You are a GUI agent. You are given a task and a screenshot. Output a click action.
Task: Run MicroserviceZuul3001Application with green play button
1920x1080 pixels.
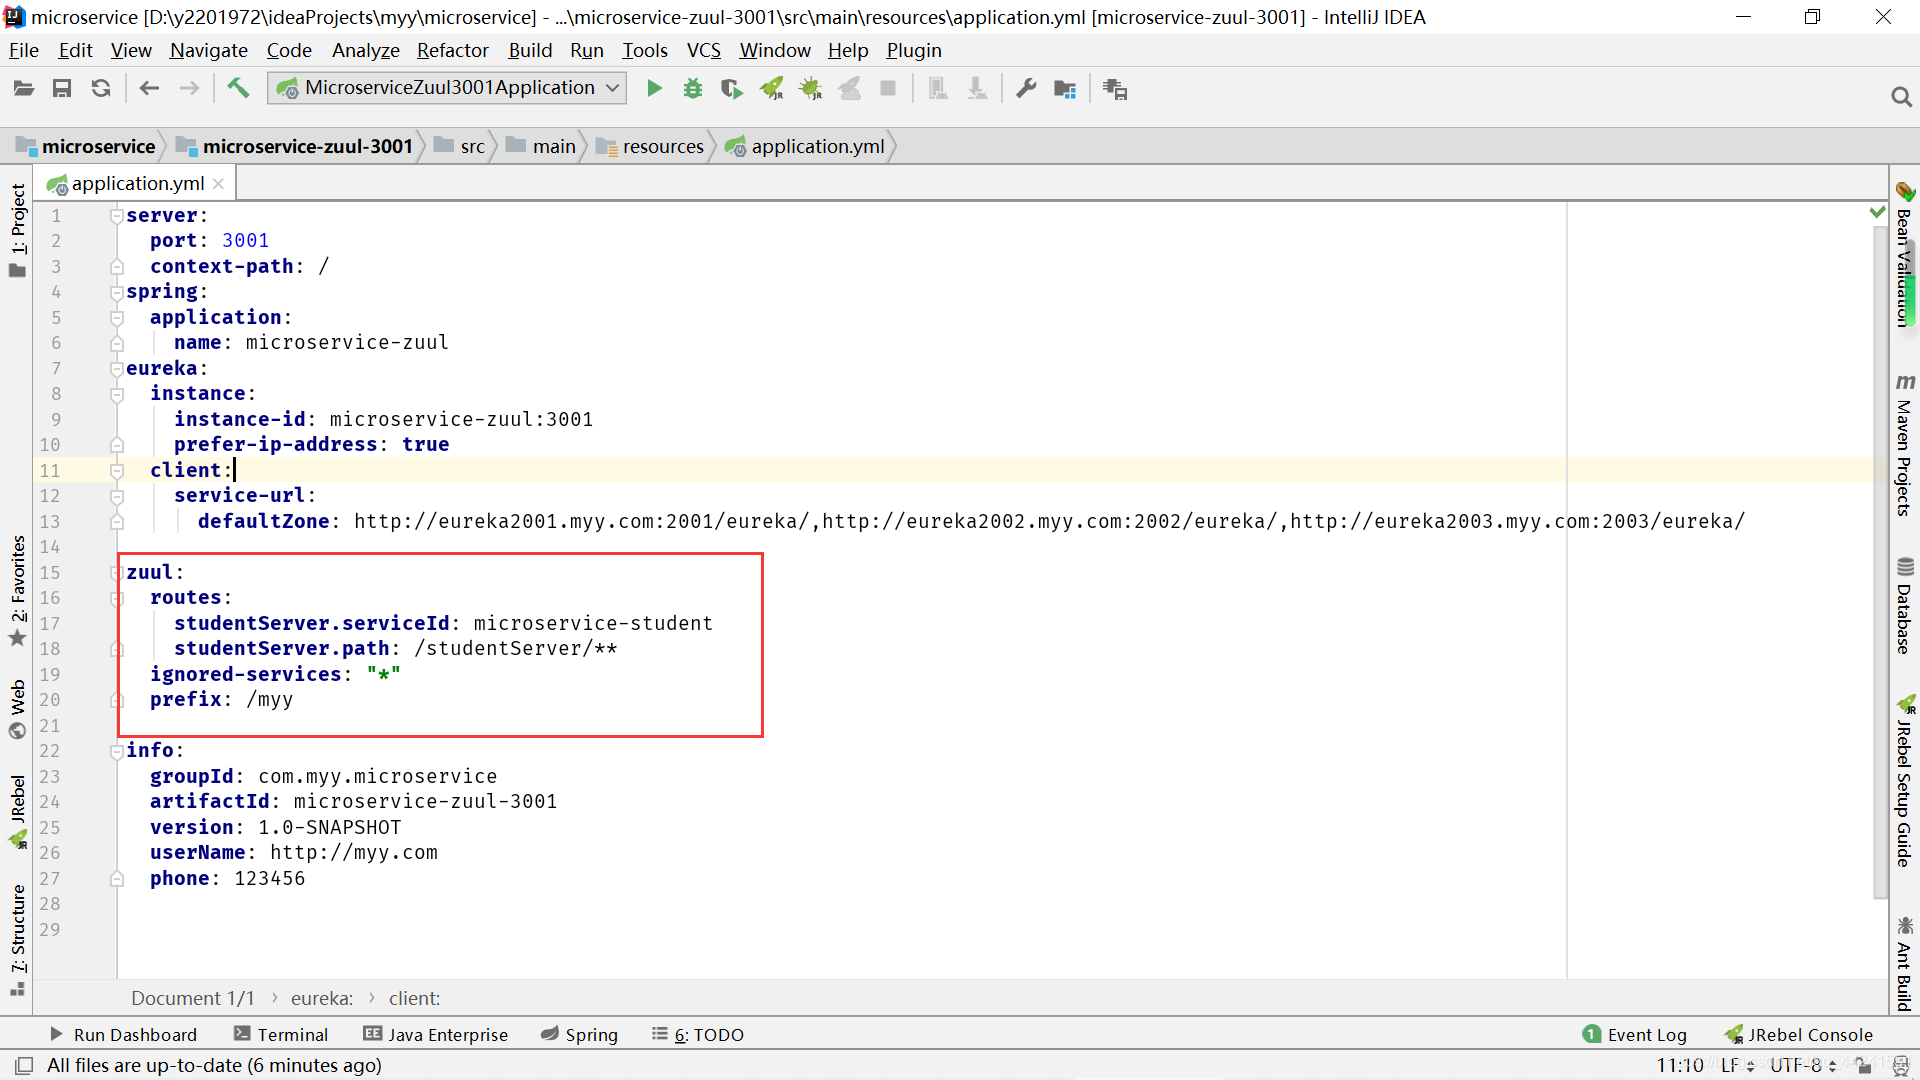(x=654, y=89)
